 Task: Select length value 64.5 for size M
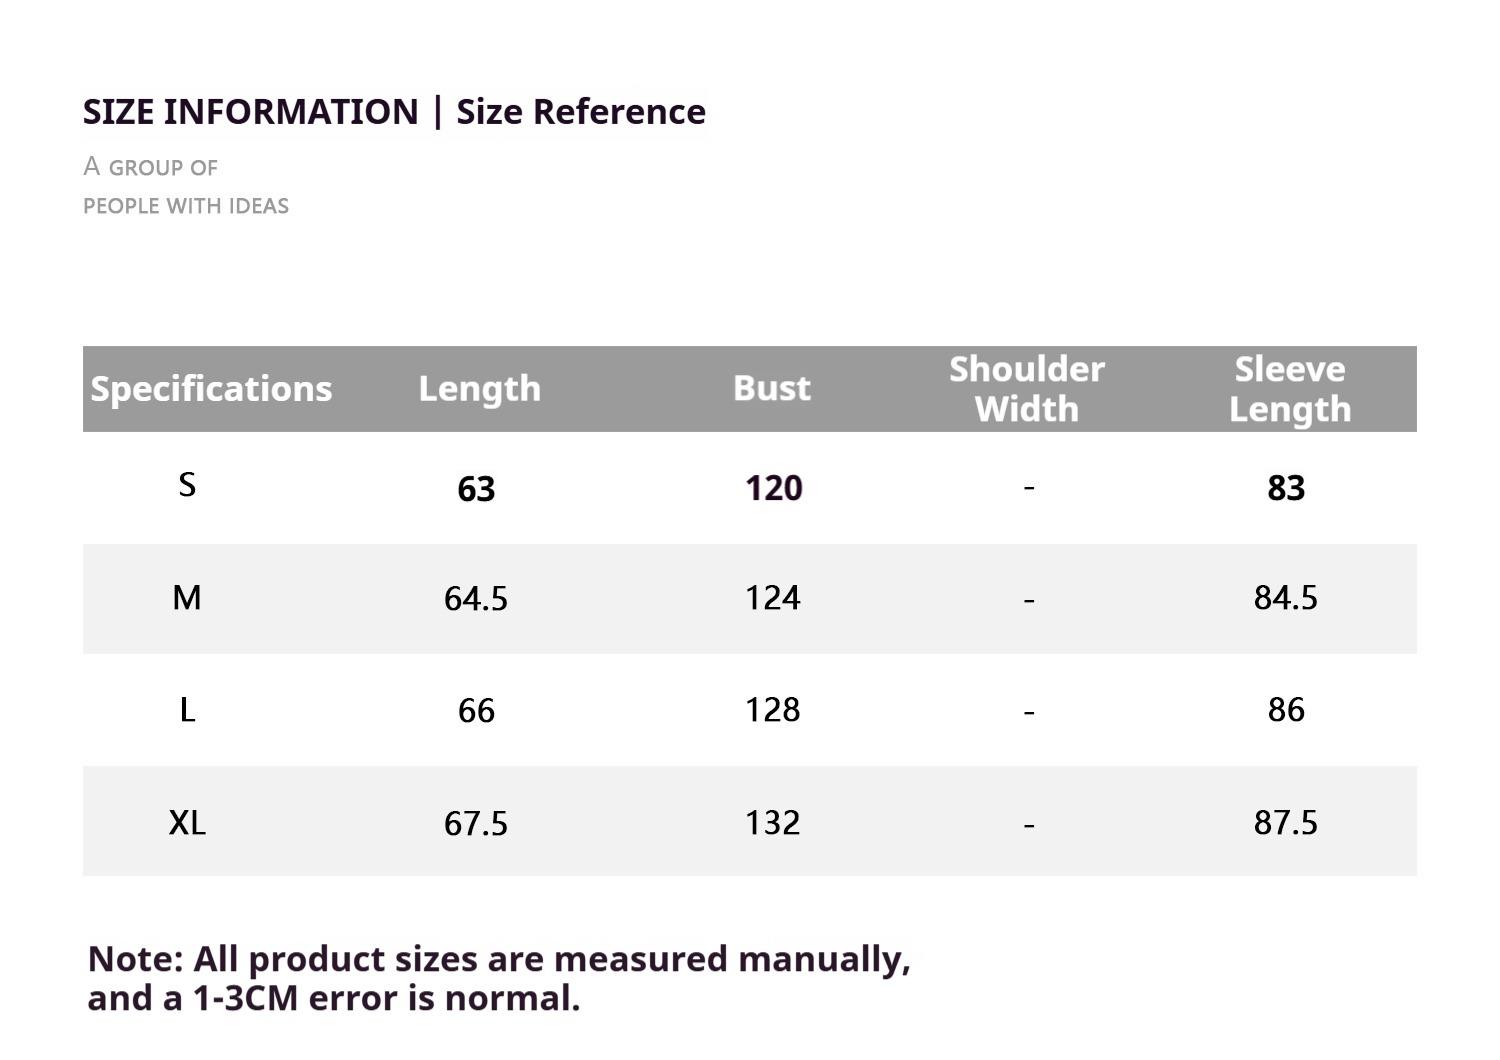click(x=476, y=599)
